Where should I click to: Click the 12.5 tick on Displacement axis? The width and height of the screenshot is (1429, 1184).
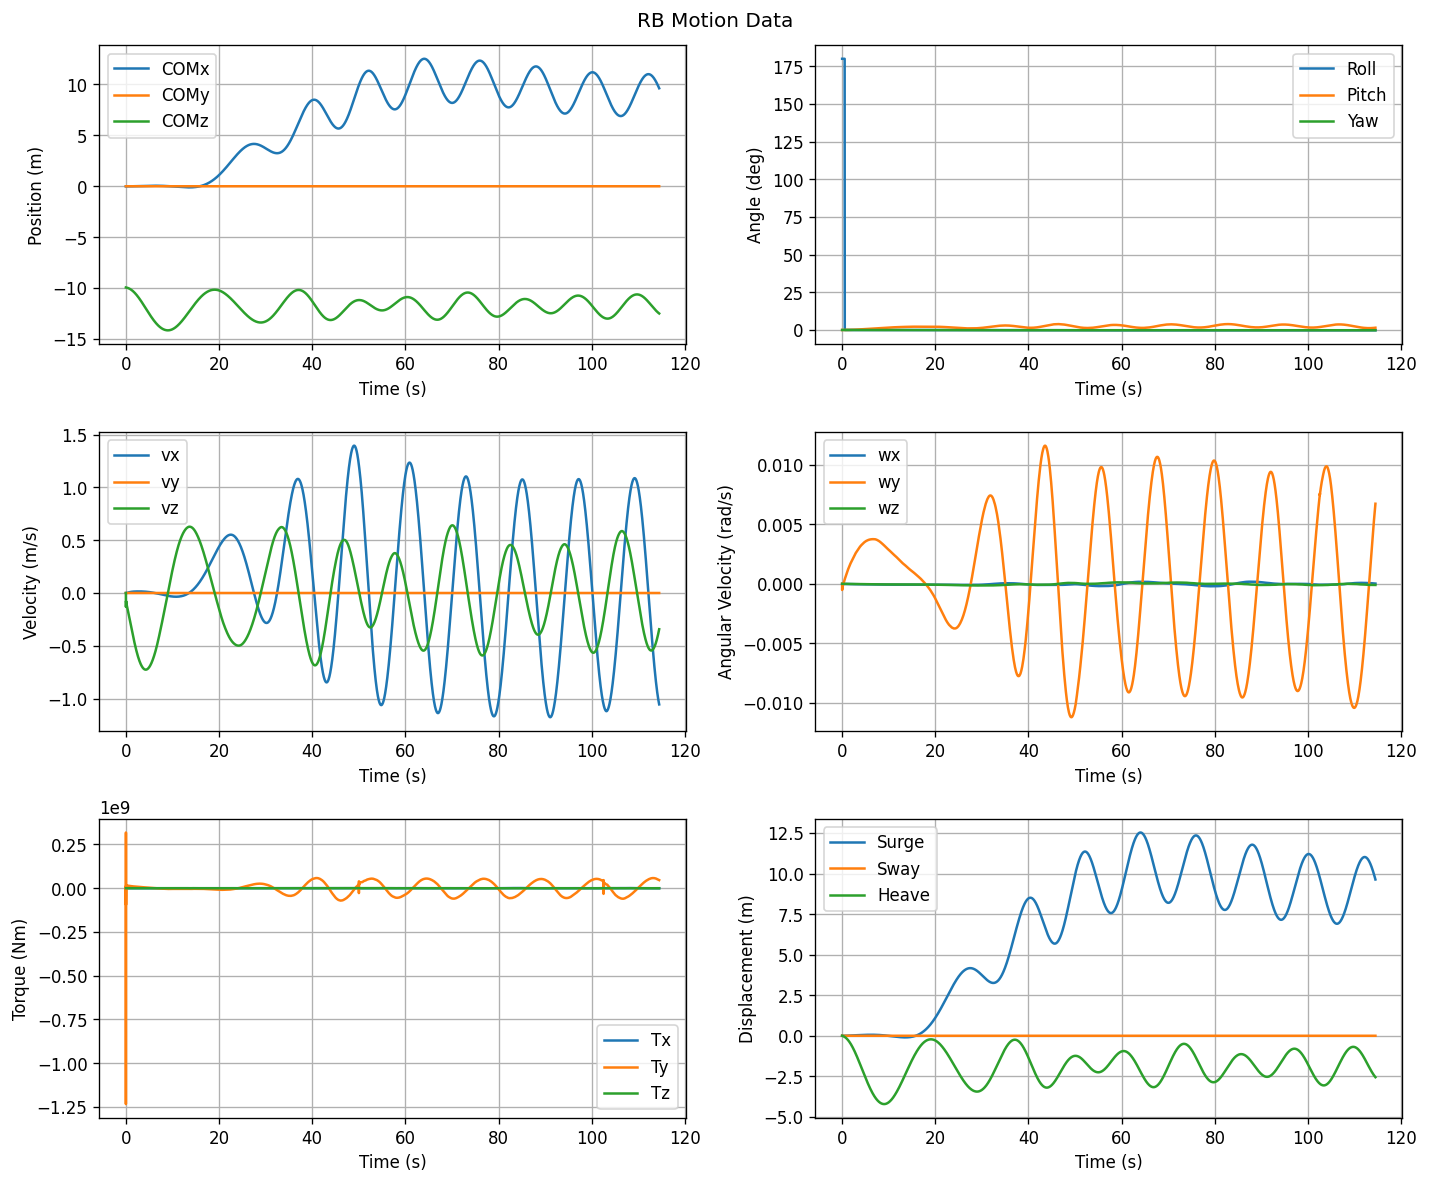[790, 834]
